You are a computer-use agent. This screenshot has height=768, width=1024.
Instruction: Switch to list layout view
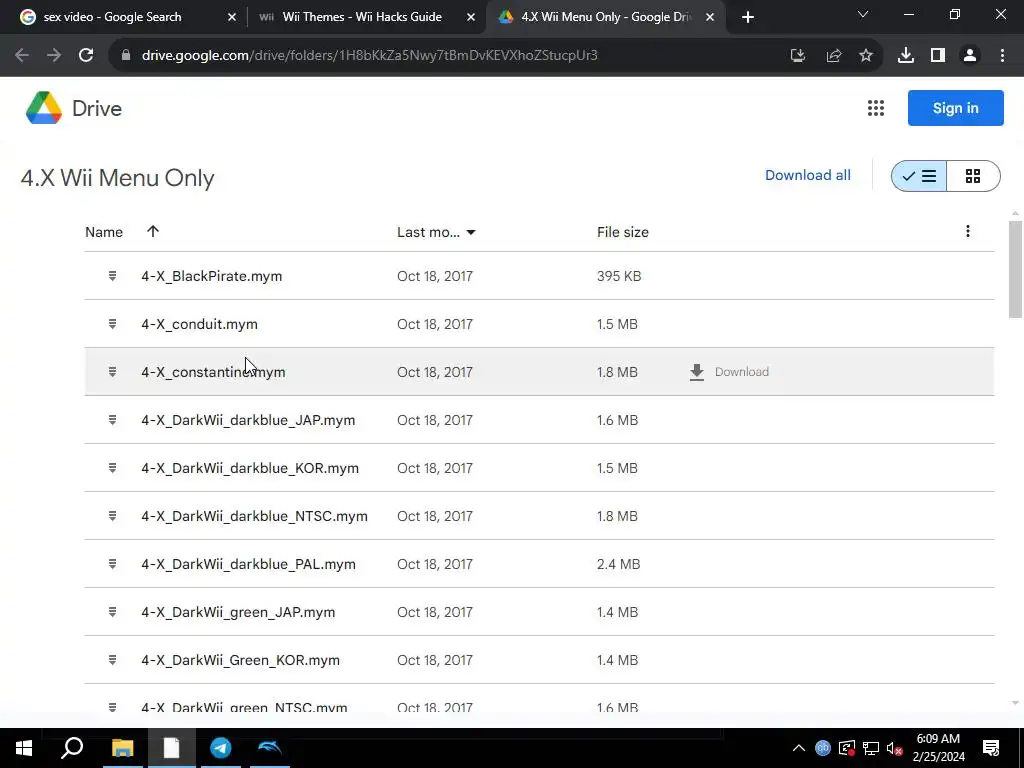tap(919, 176)
